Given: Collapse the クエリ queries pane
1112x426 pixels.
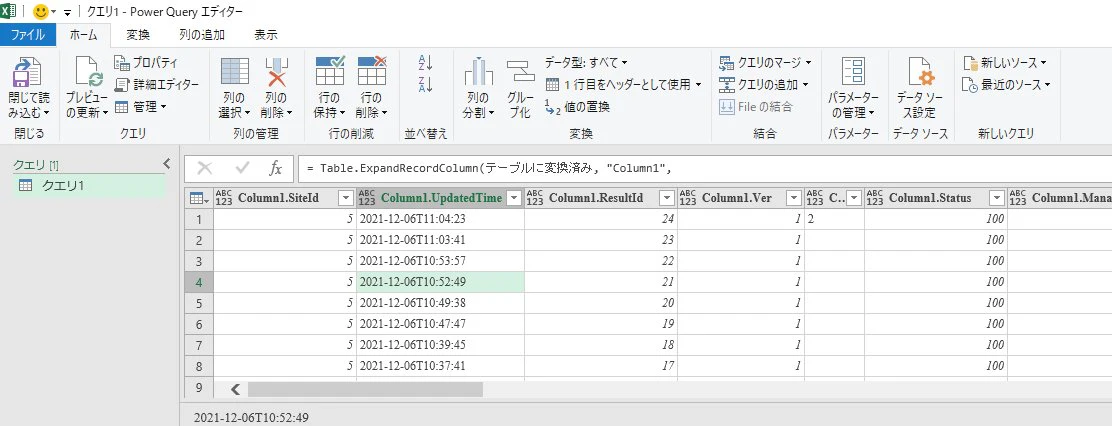Looking at the screenshot, I should tap(167, 164).
